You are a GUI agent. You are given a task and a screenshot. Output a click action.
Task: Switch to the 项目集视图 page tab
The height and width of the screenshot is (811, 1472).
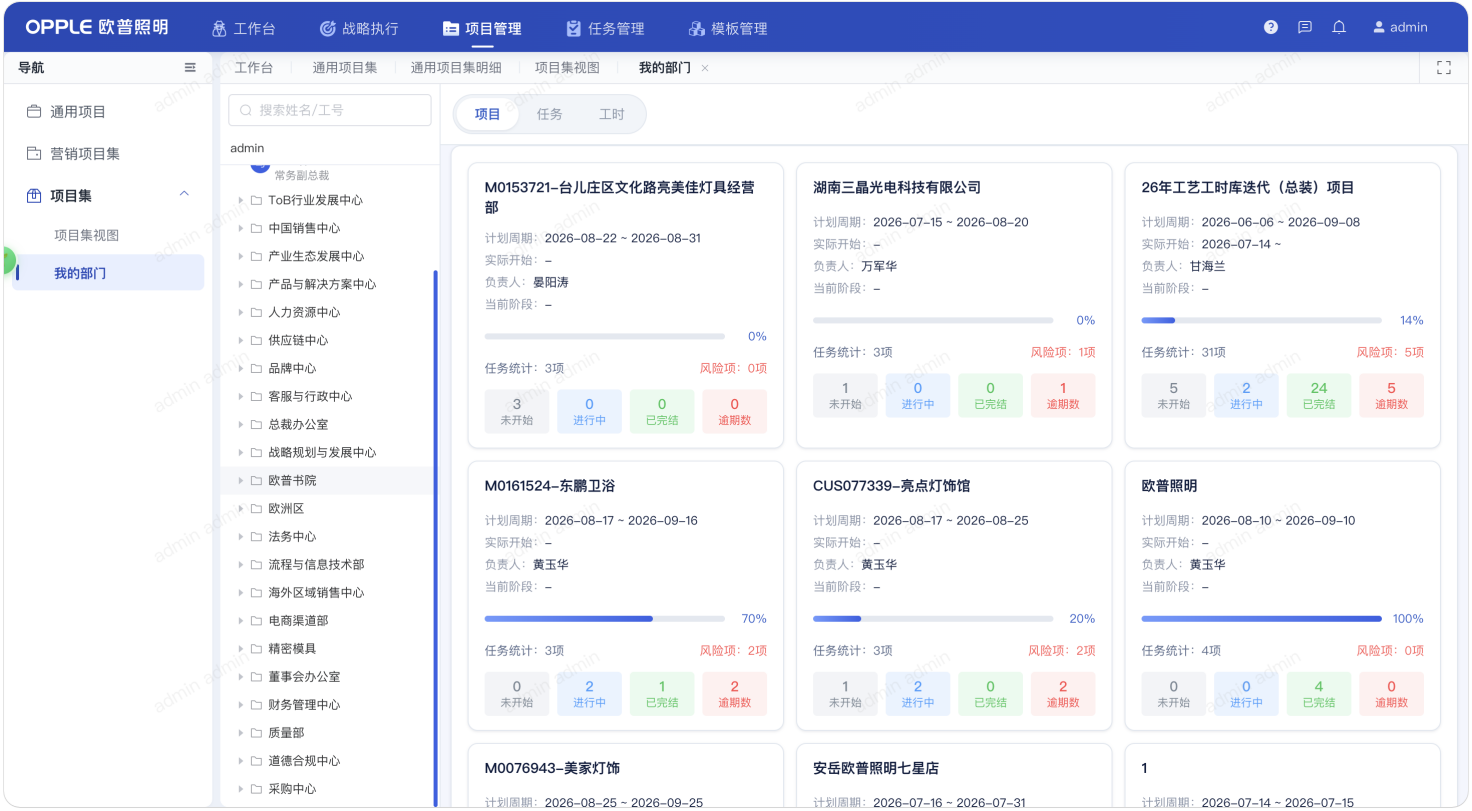point(567,67)
